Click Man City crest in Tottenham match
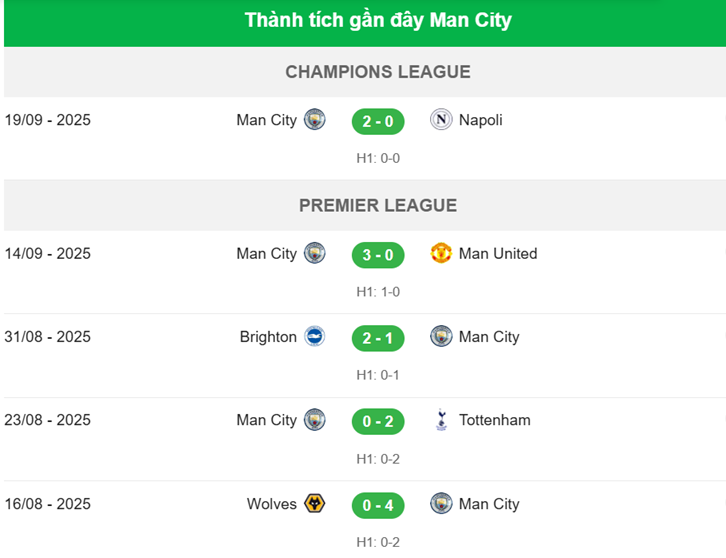The height and width of the screenshot is (558, 726). [x=315, y=420]
